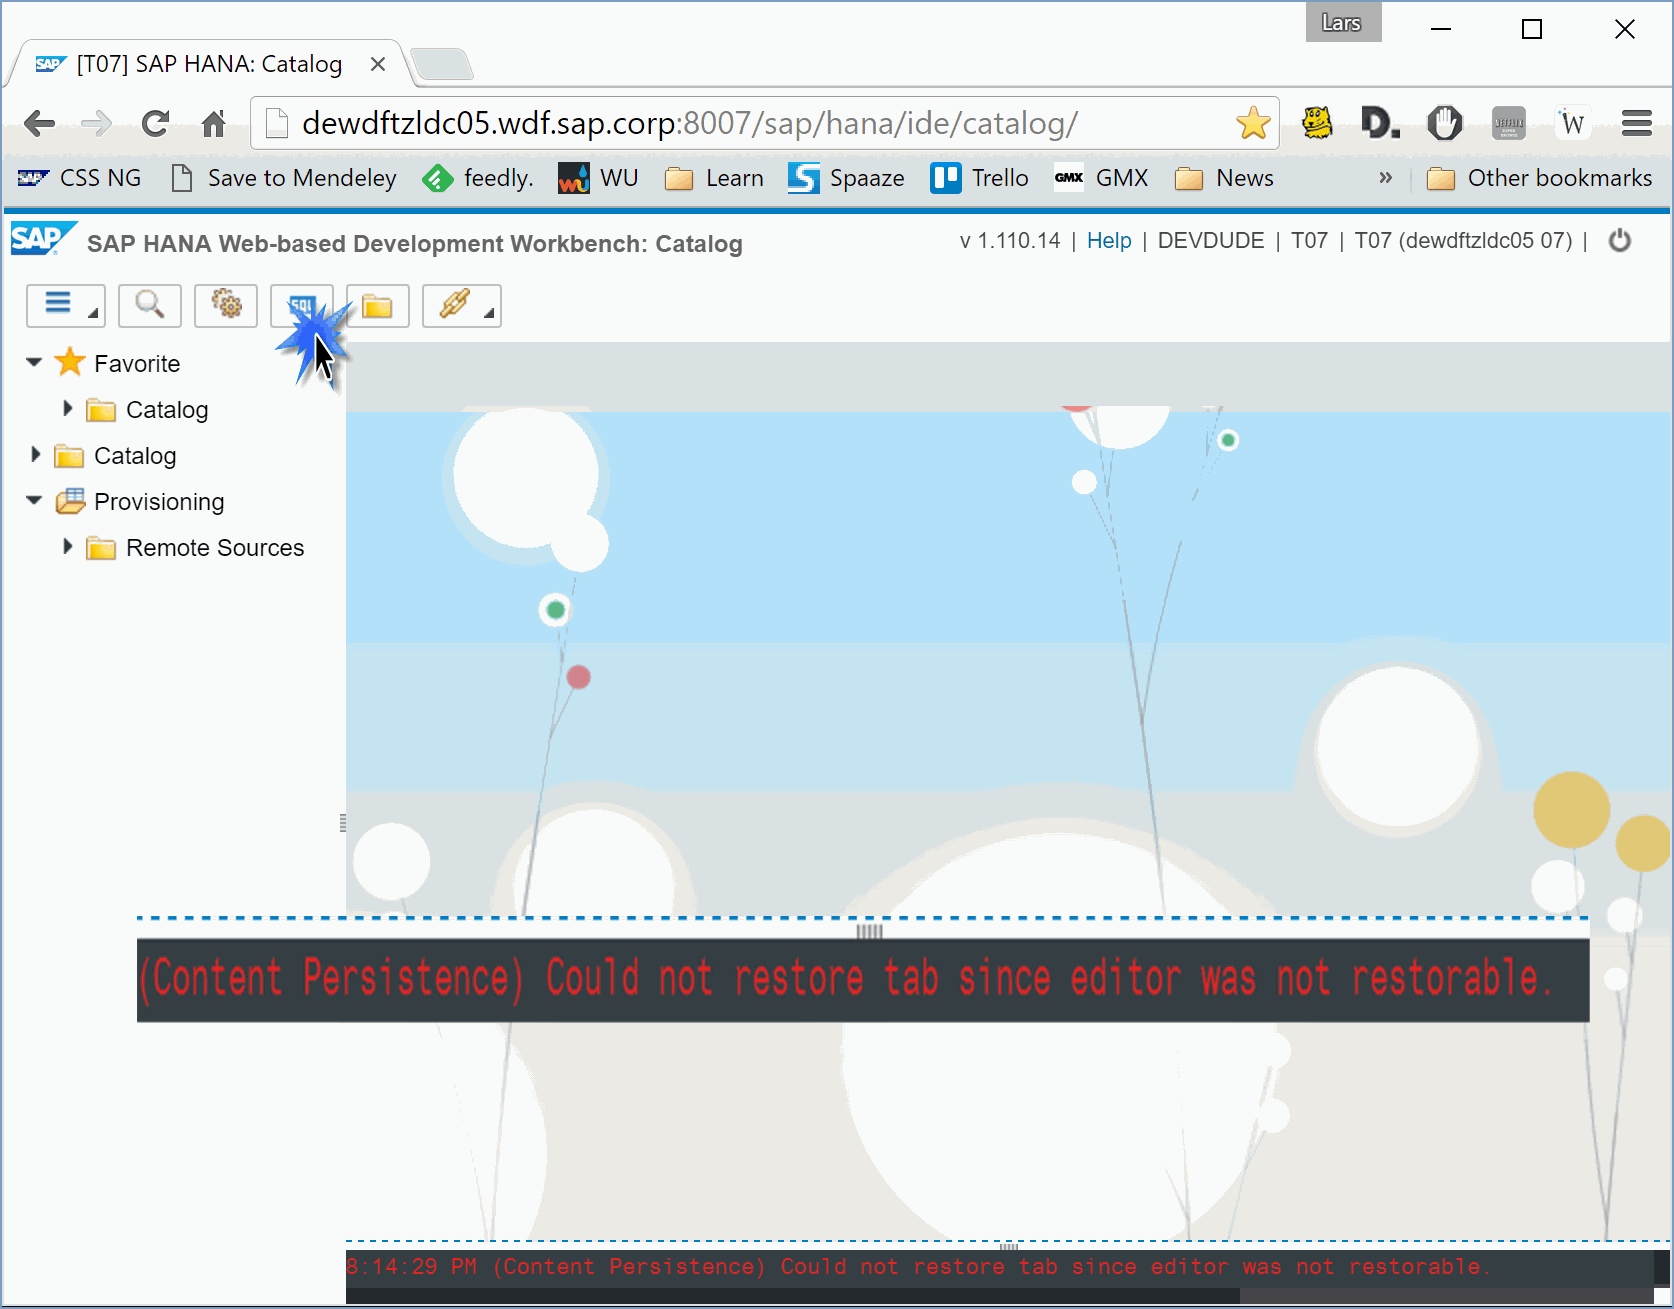
Task: Click the gray Netflix extension icon
Action: pos(1508,123)
